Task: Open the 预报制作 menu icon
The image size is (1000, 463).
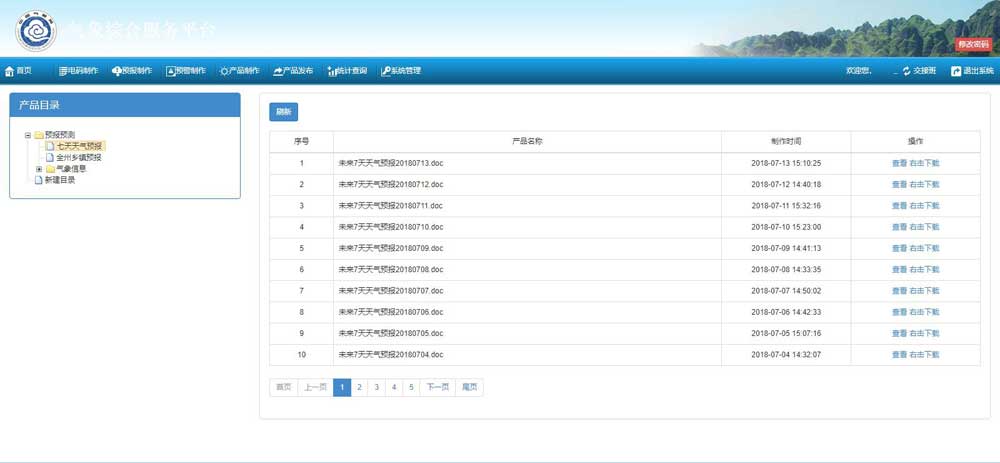Action: (x=117, y=71)
